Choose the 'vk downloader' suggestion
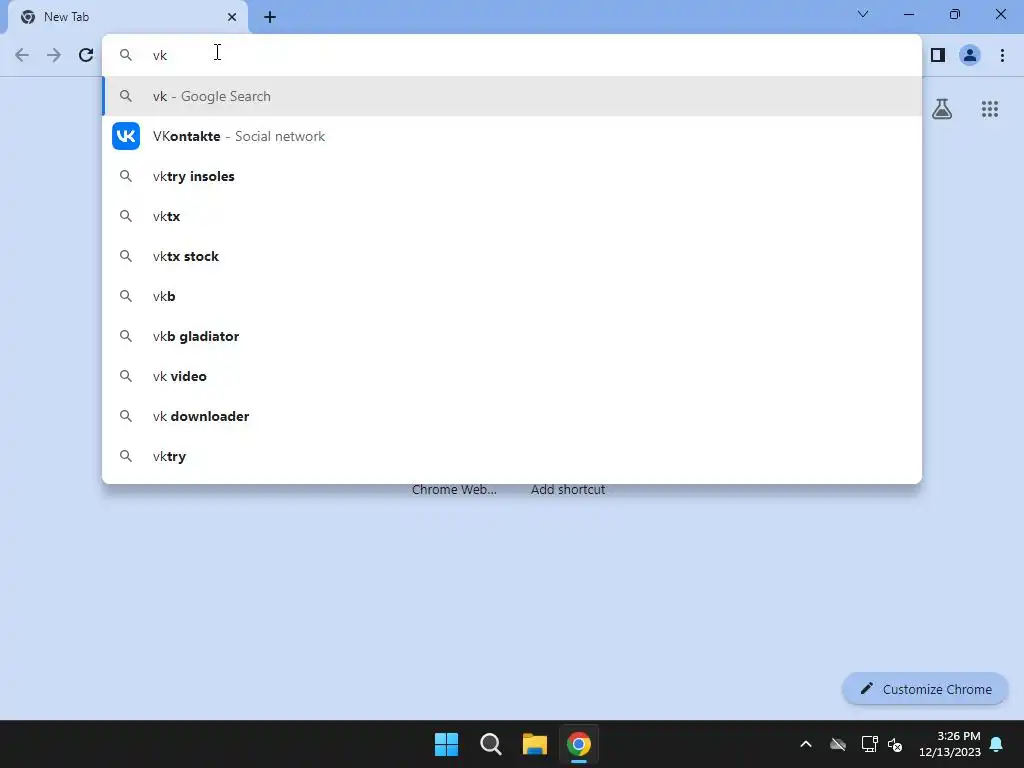1024x768 pixels. tap(512, 416)
